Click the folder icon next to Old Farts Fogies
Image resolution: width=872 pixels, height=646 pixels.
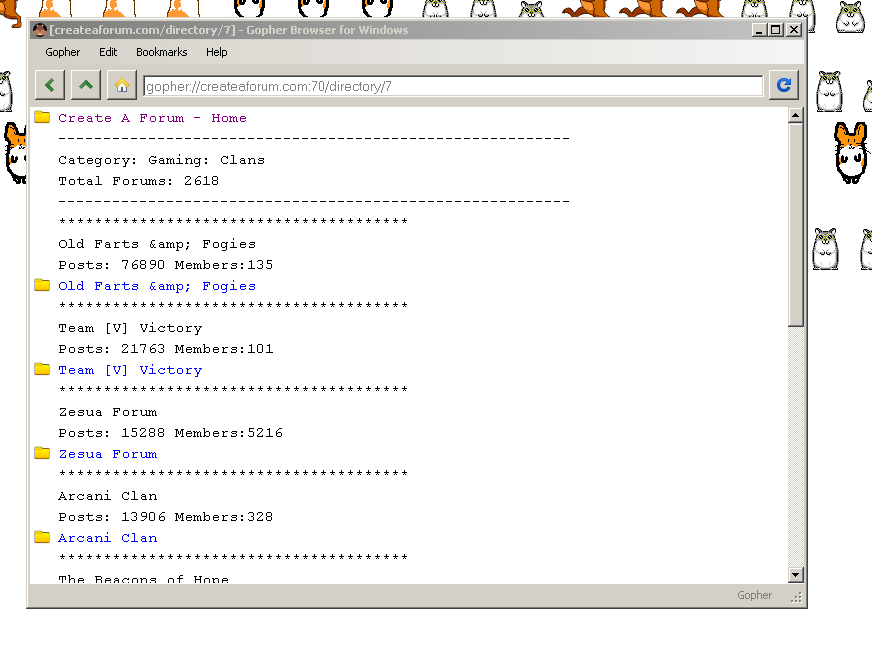point(41,284)
